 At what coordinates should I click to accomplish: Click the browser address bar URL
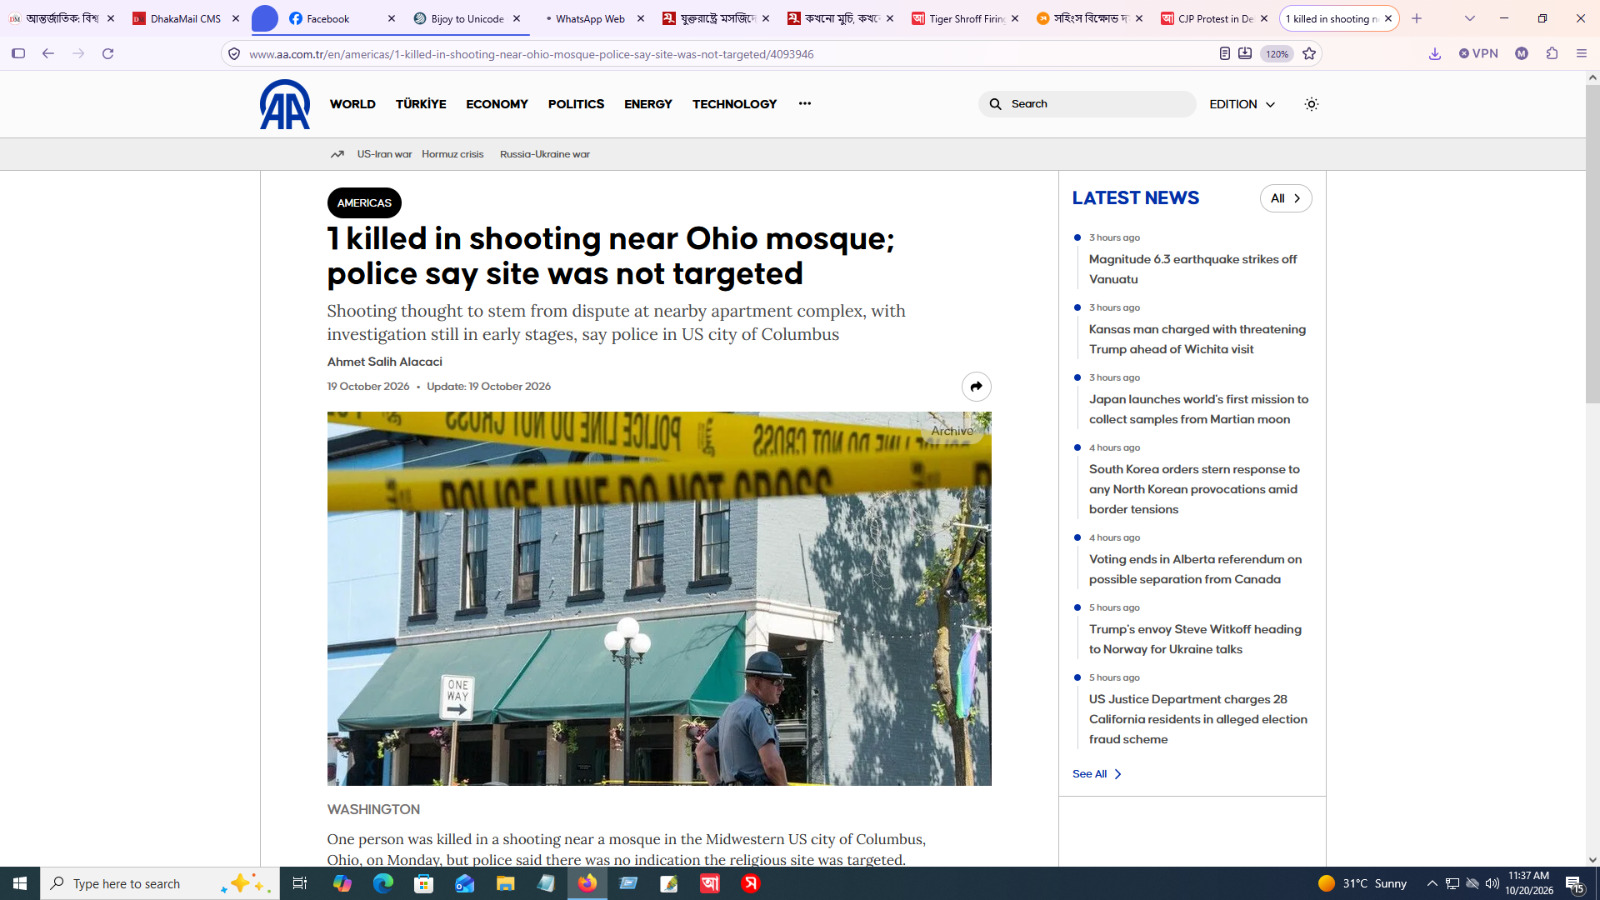[x=531, y=54]
